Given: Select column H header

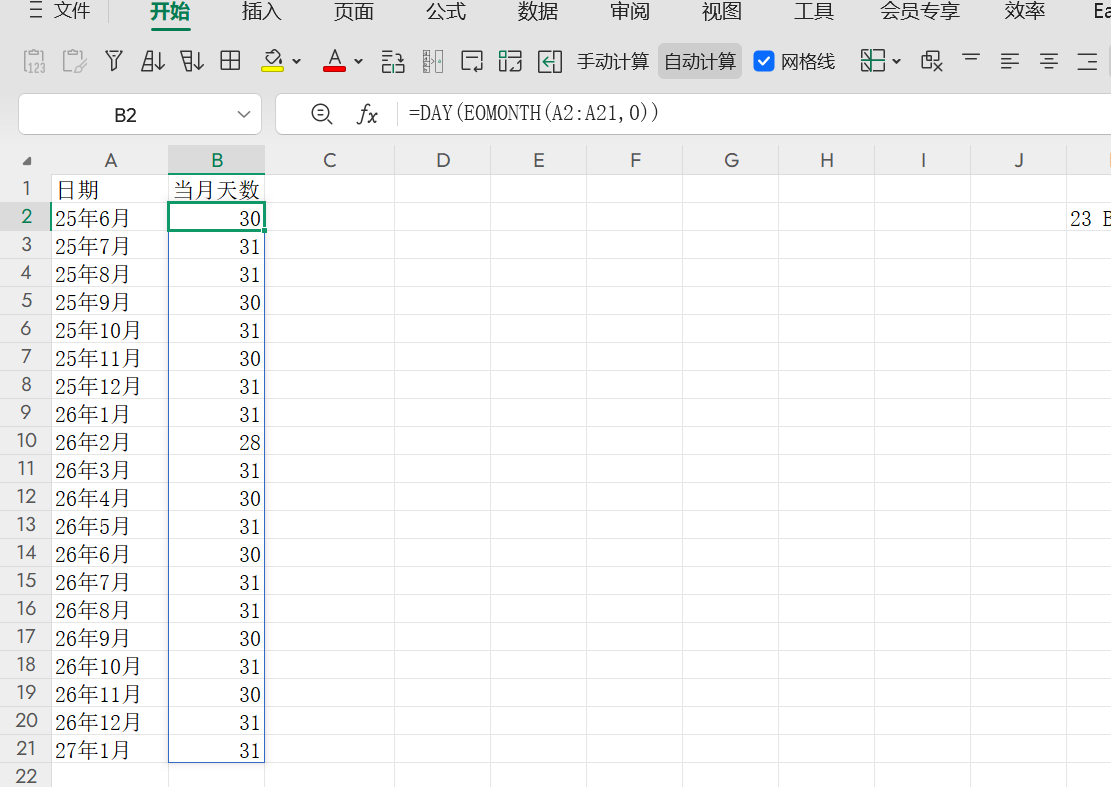Looking at the screenshot, I should tap(826, 160).
